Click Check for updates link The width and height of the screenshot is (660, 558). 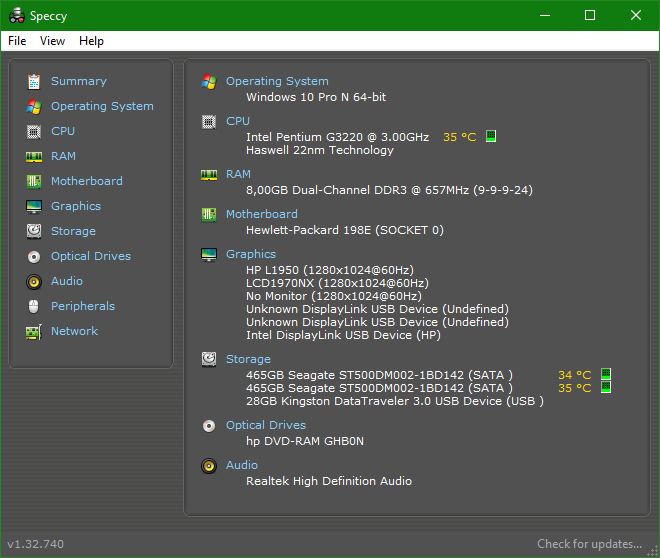pyautogui.click(x=590, y=544)
